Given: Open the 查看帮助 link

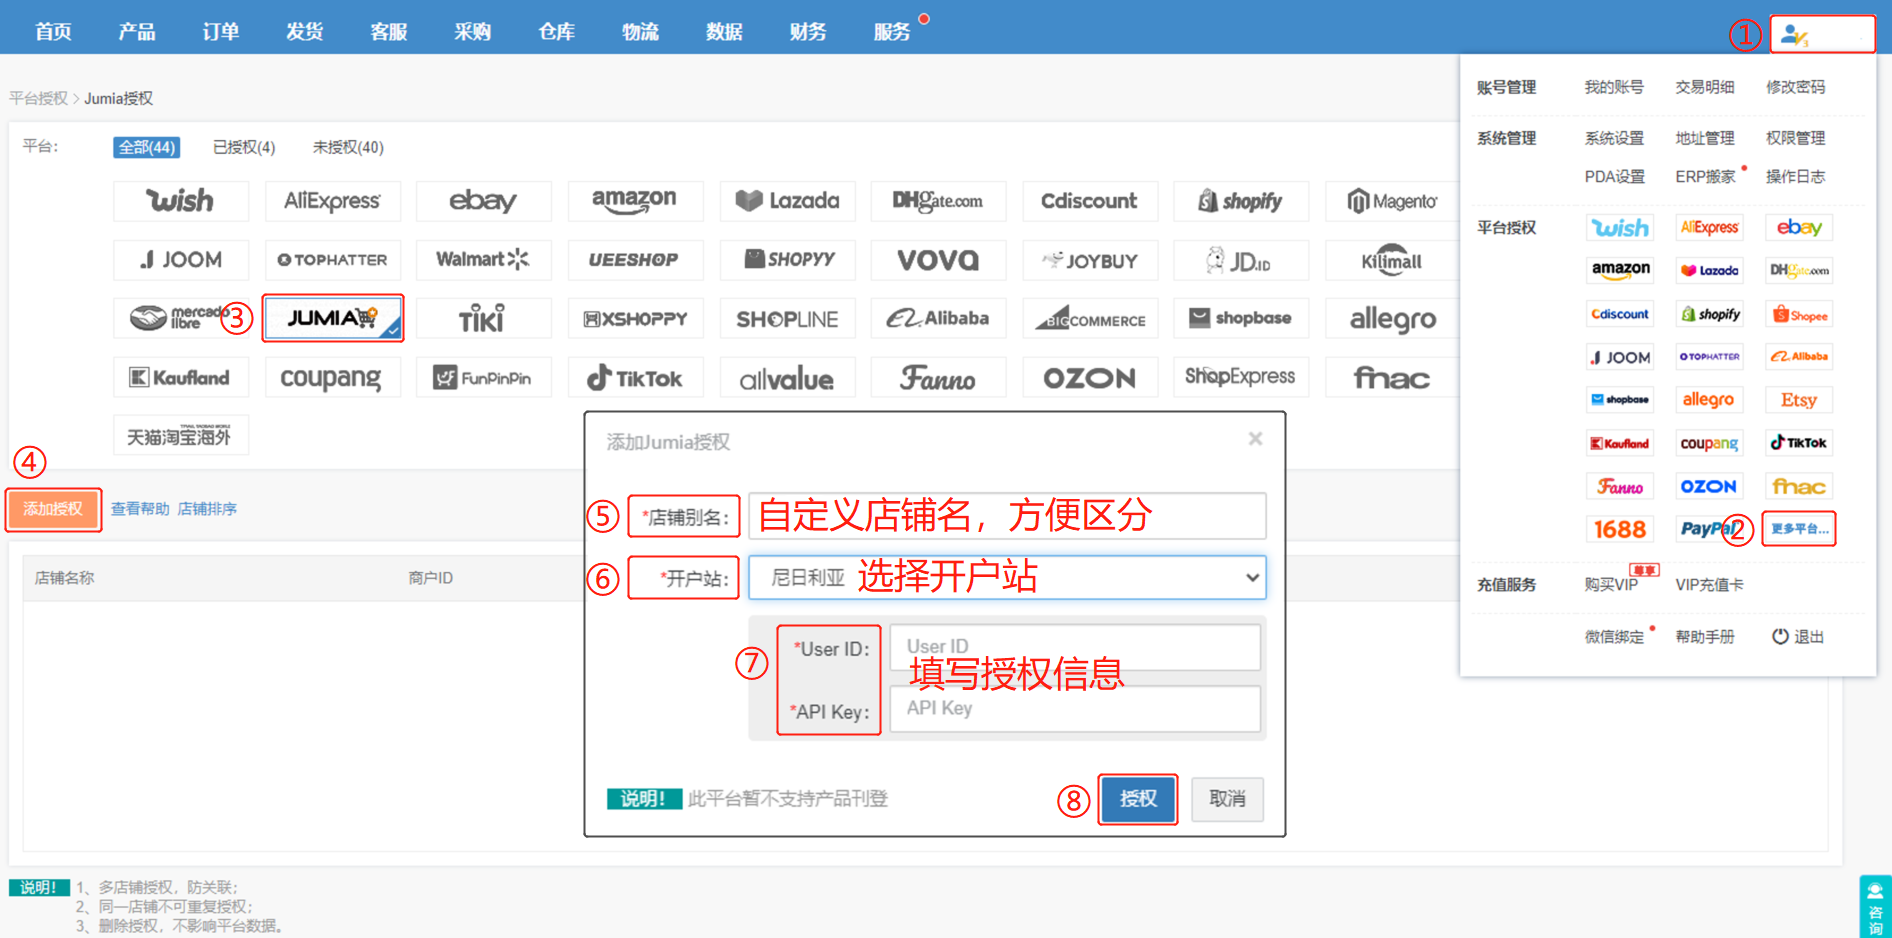Looking at the screenshot, I should pos(140,509).
